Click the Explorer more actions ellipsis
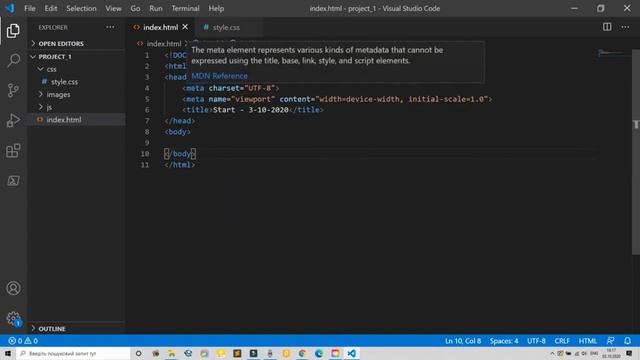The width and height of the screenshot is (640, 360). click(110, 27)
